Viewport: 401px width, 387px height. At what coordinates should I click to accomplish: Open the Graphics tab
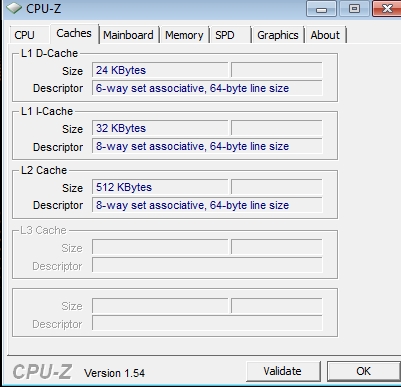278,35
